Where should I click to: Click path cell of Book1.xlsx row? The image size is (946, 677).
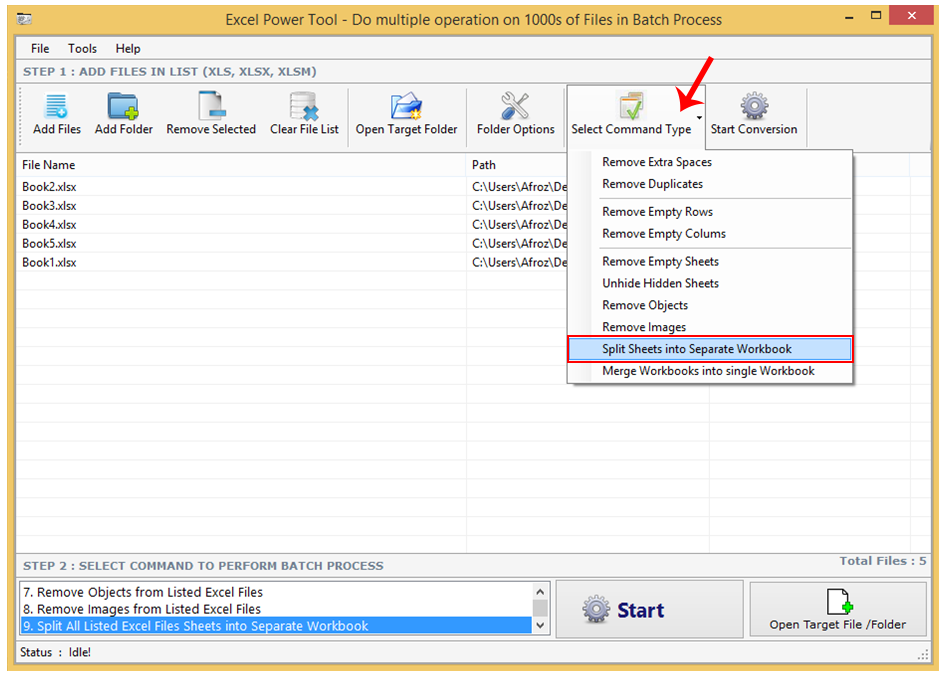tap(519, 262)
